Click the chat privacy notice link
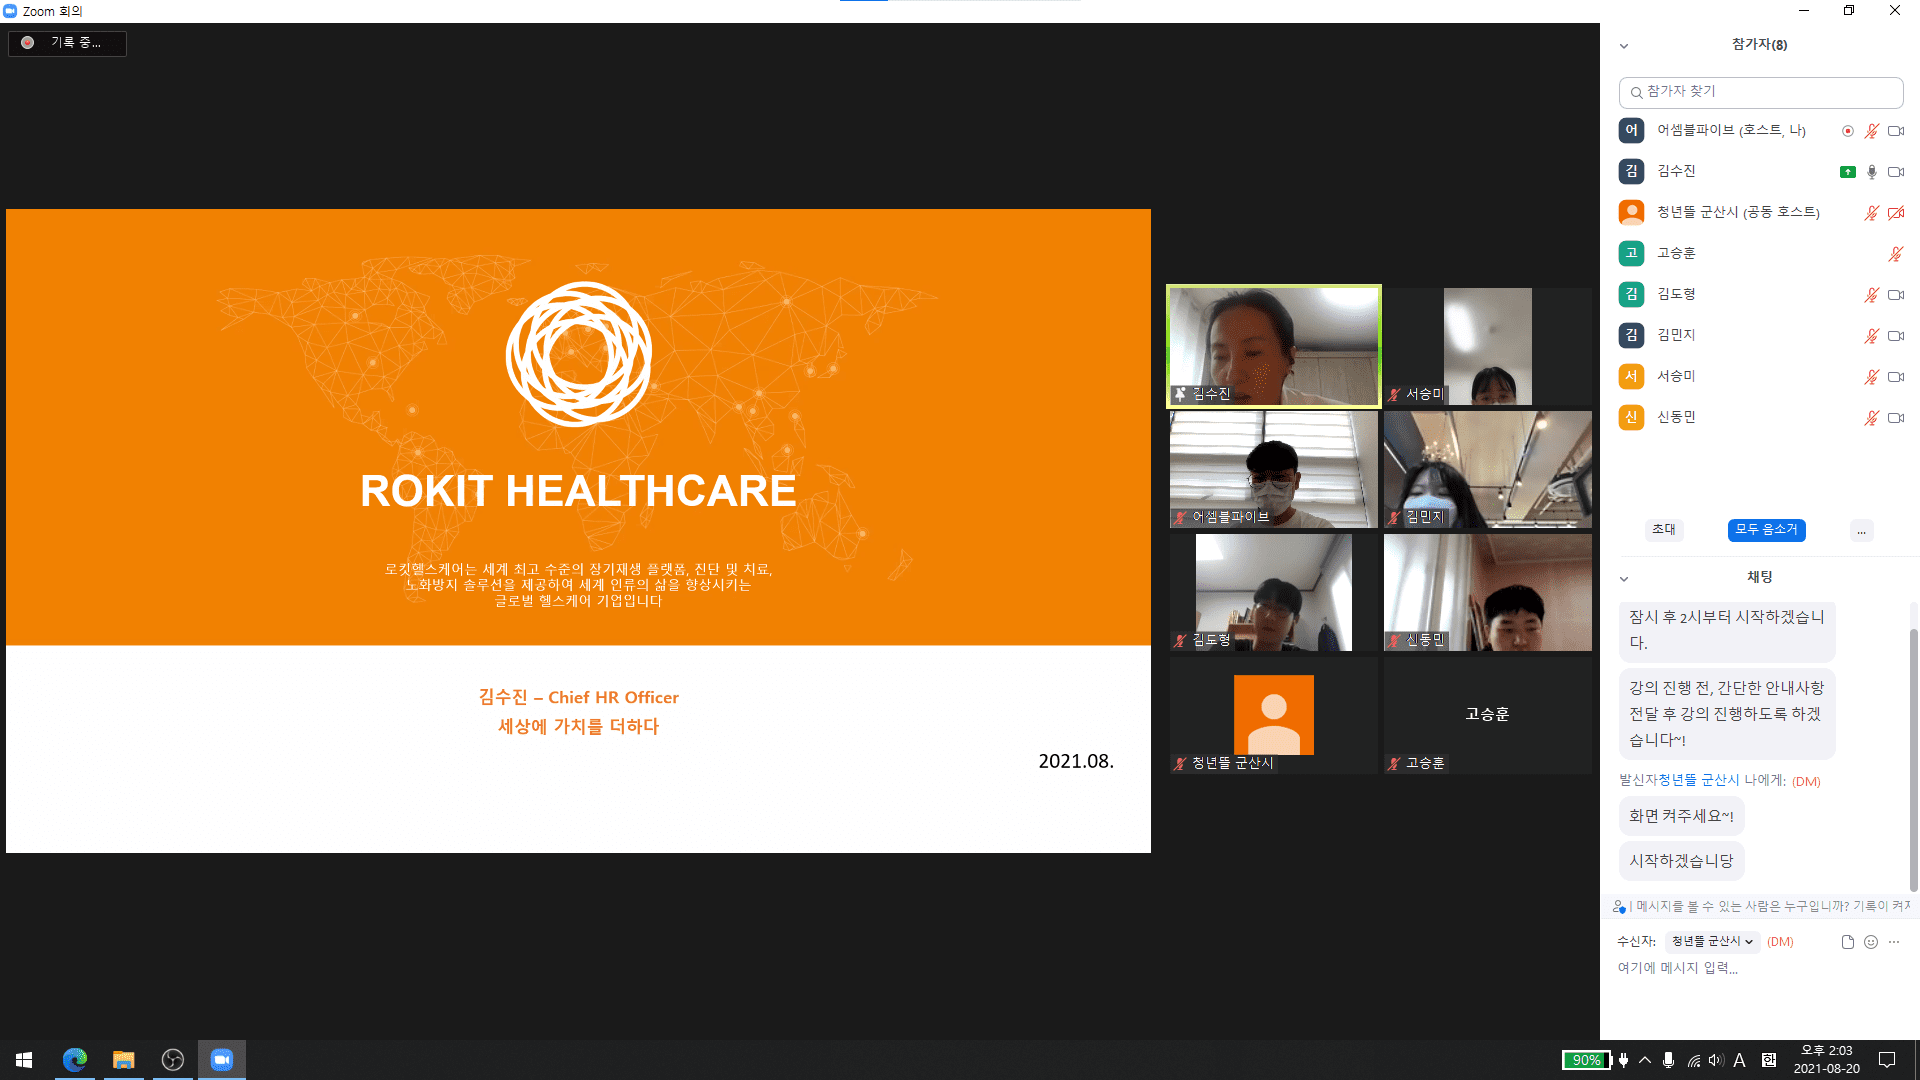The width and height of the screenshot is (1920, 1080). point(1770,906)
